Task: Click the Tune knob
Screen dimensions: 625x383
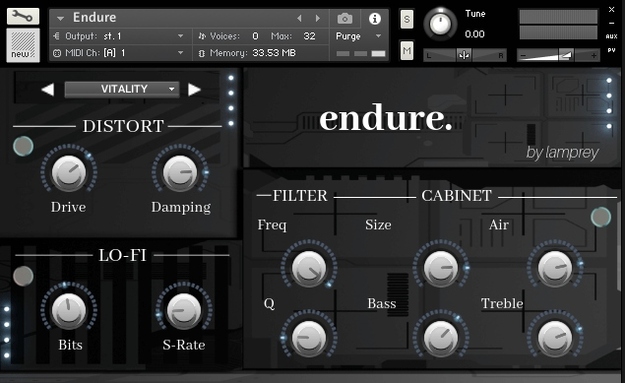Action: [x=440, y=24]
